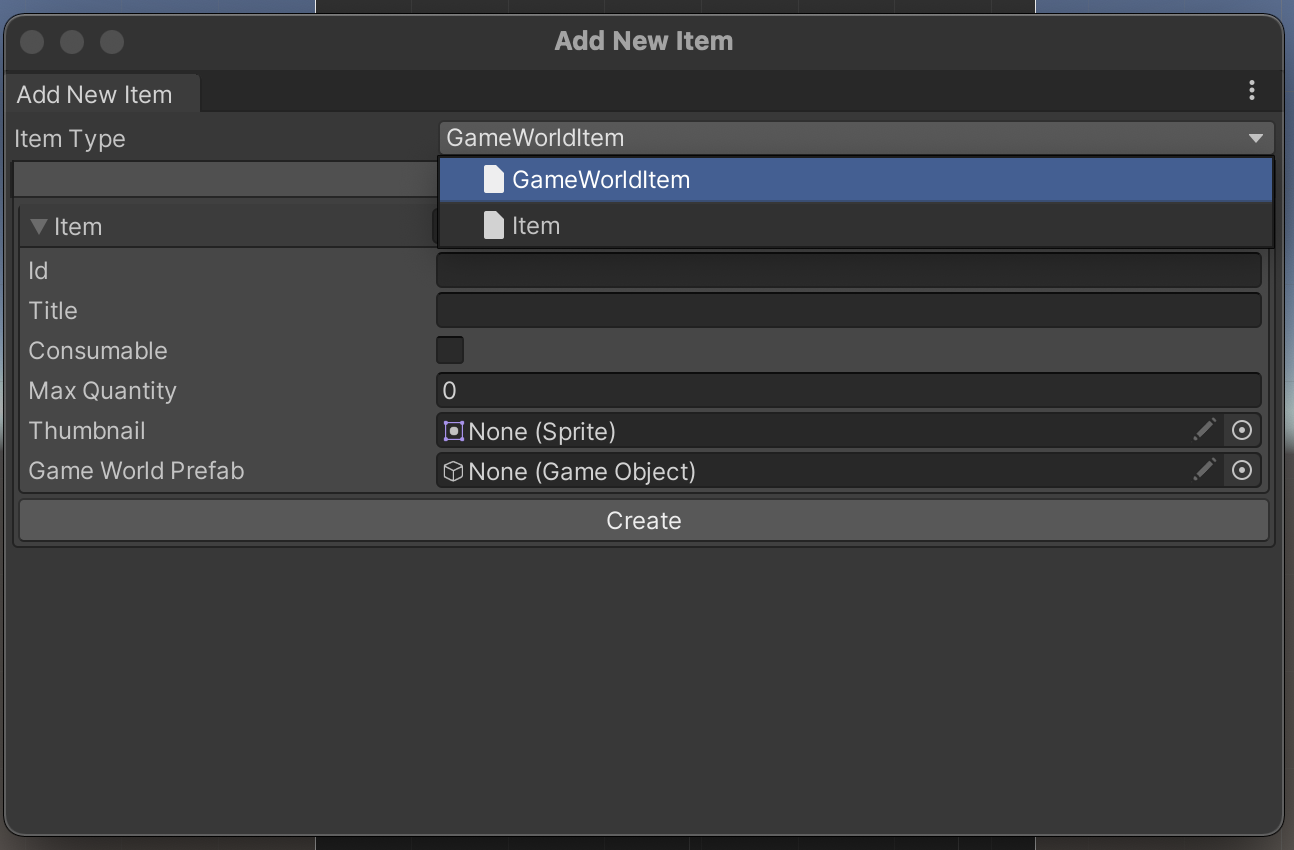Image resolution: width=1294 pixels, height=850 pixels.
Task: Focus the Id text field
Action: tap(849, 270)
